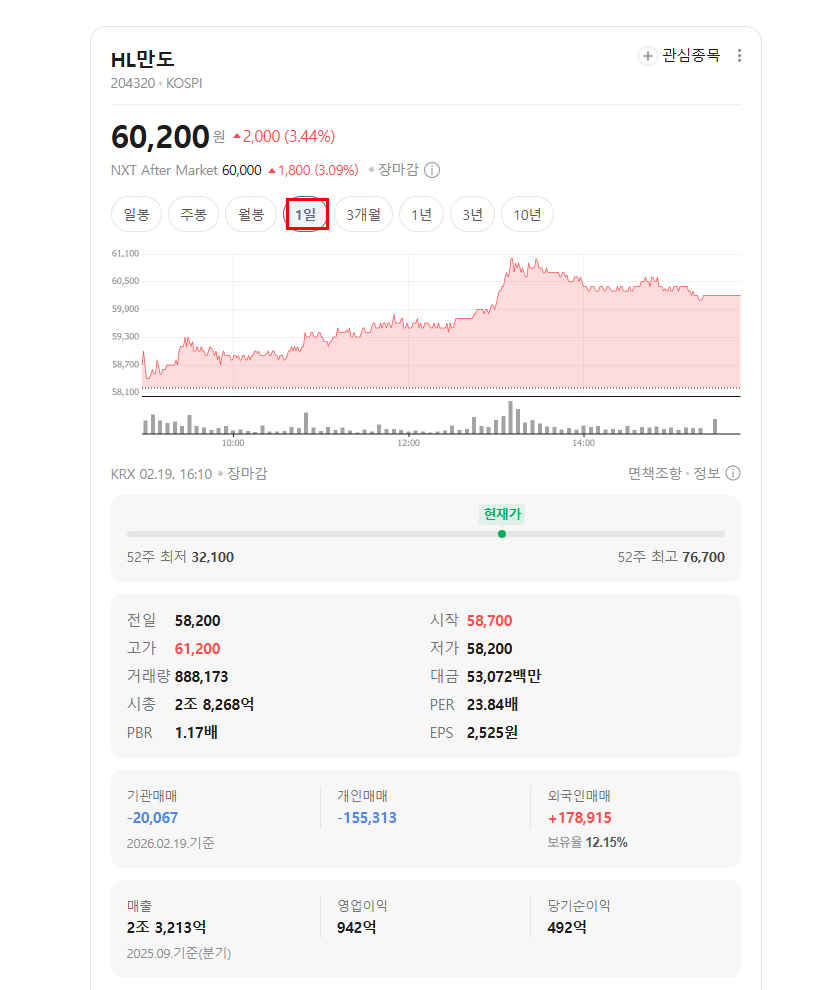The width and height of the screenshot is (822, 990).
Task: Click the 204320 · KOSPI ticker text
Action: click(157, 83)
